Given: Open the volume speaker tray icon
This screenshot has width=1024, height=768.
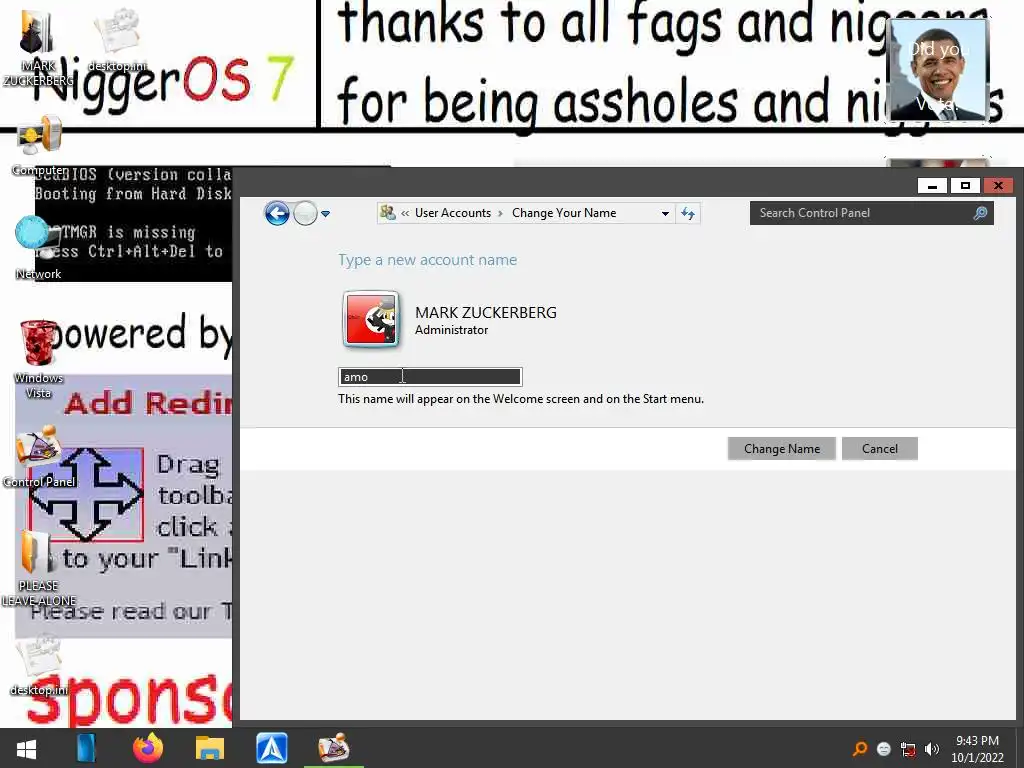Looking at the screenshot, I should point(932,749).
